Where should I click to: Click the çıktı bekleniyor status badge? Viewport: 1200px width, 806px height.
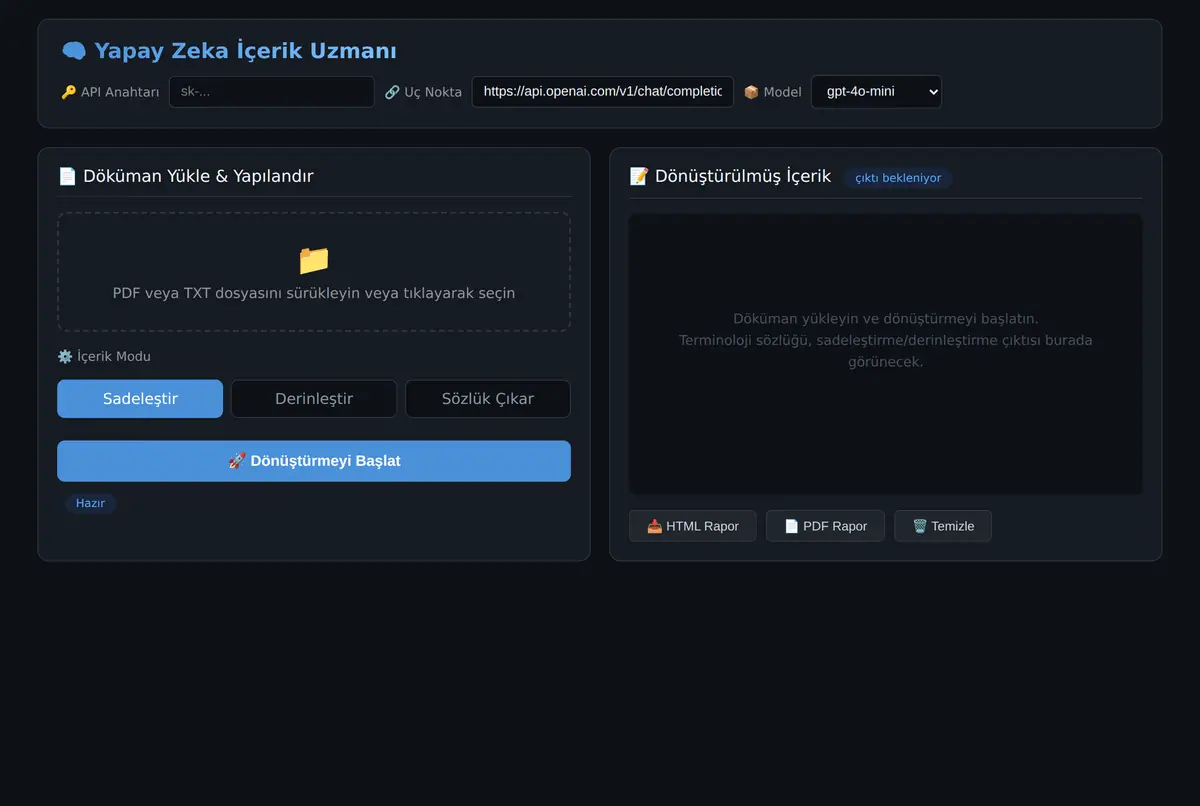[x=898, y=178]
